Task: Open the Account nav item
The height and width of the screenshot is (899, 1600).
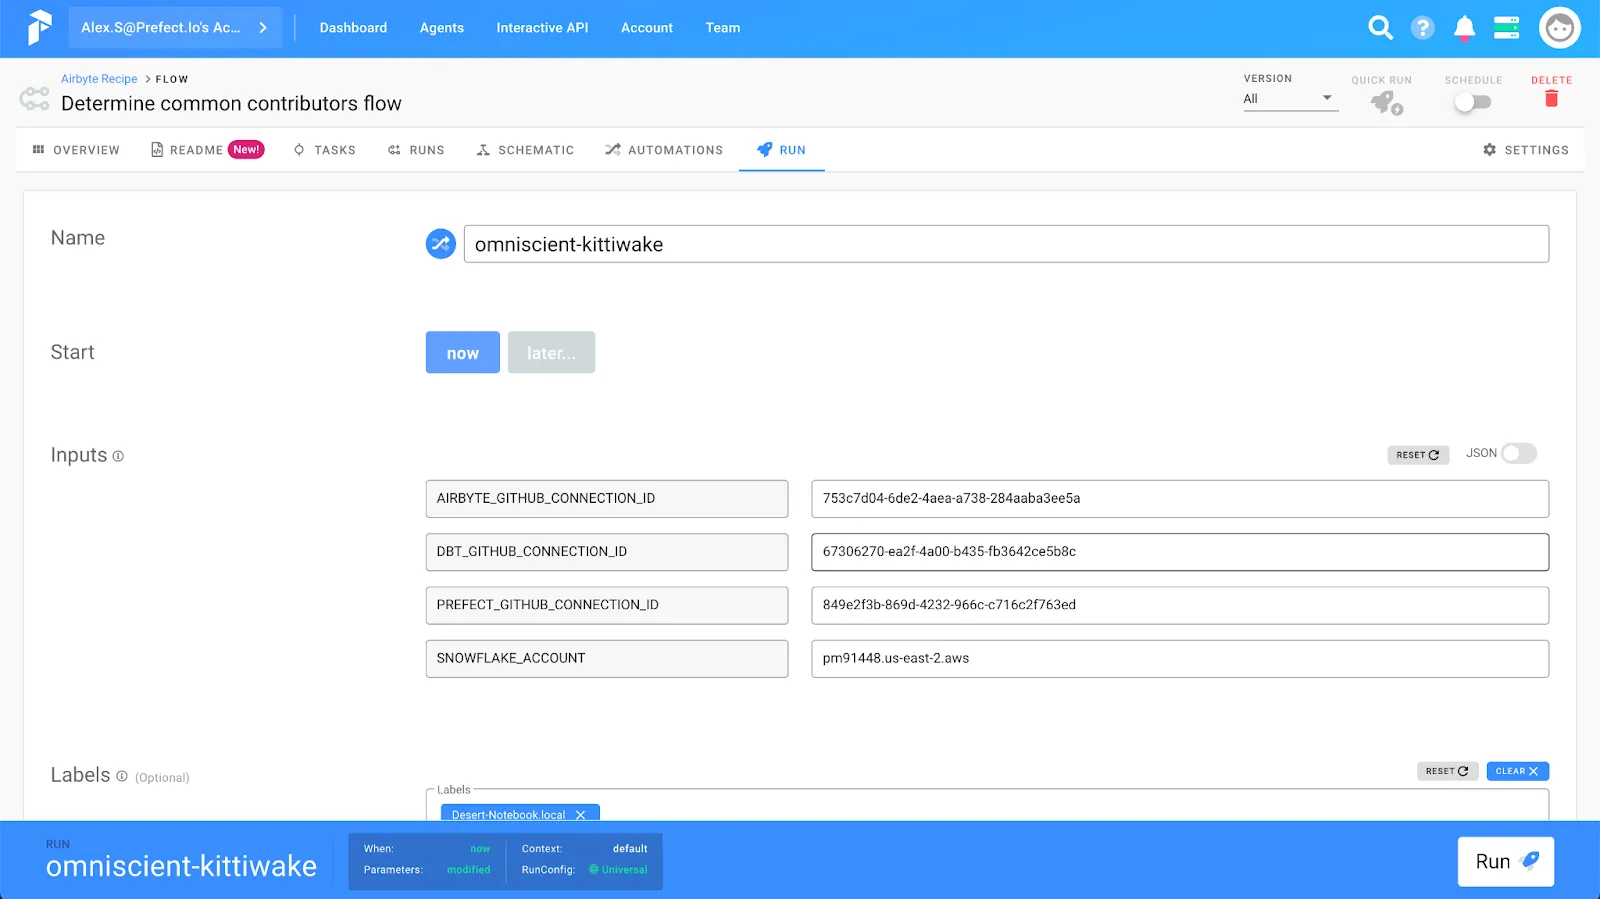Action: click(x=646, y=28)
